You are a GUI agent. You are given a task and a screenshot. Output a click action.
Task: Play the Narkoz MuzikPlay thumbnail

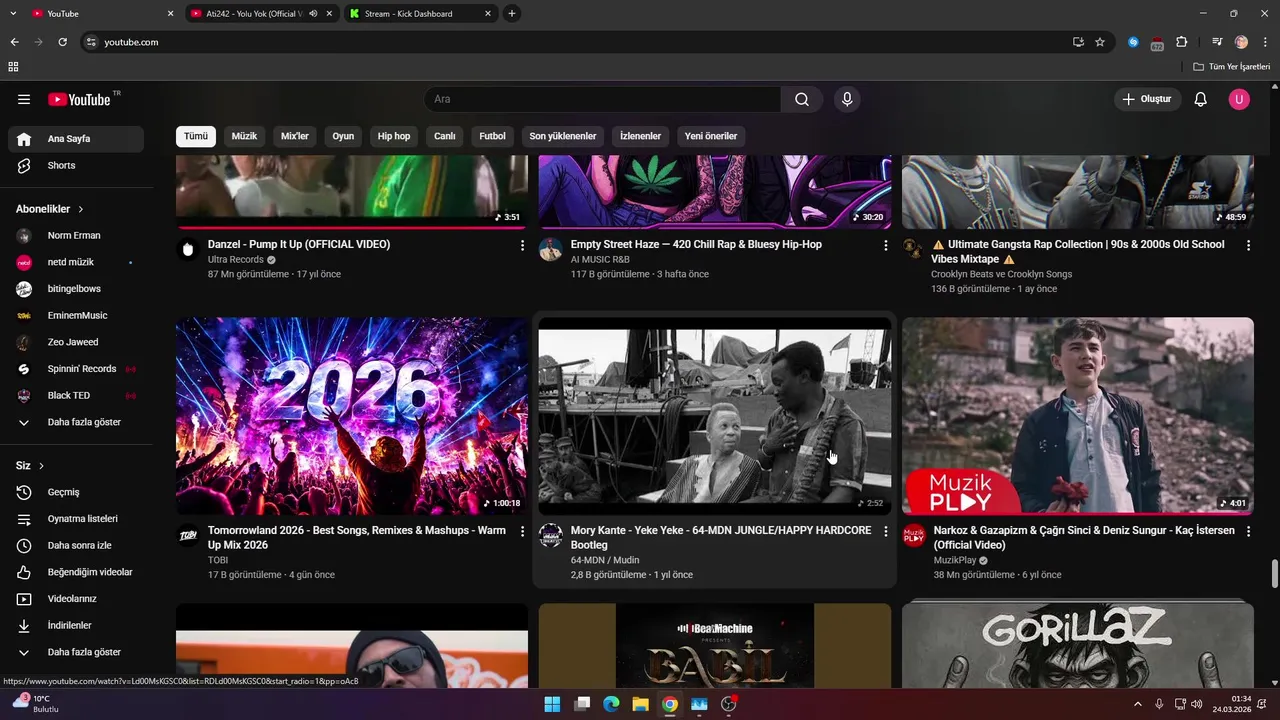pos(1078,416)
